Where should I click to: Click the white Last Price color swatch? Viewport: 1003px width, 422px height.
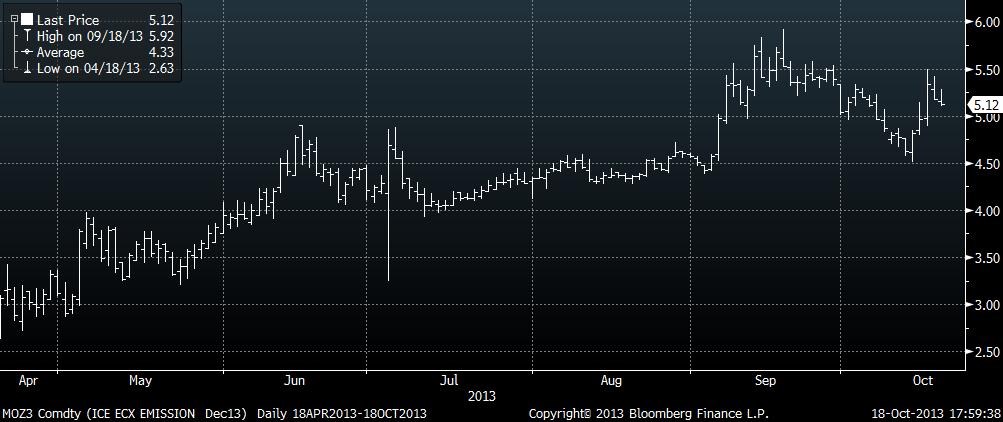26,19
